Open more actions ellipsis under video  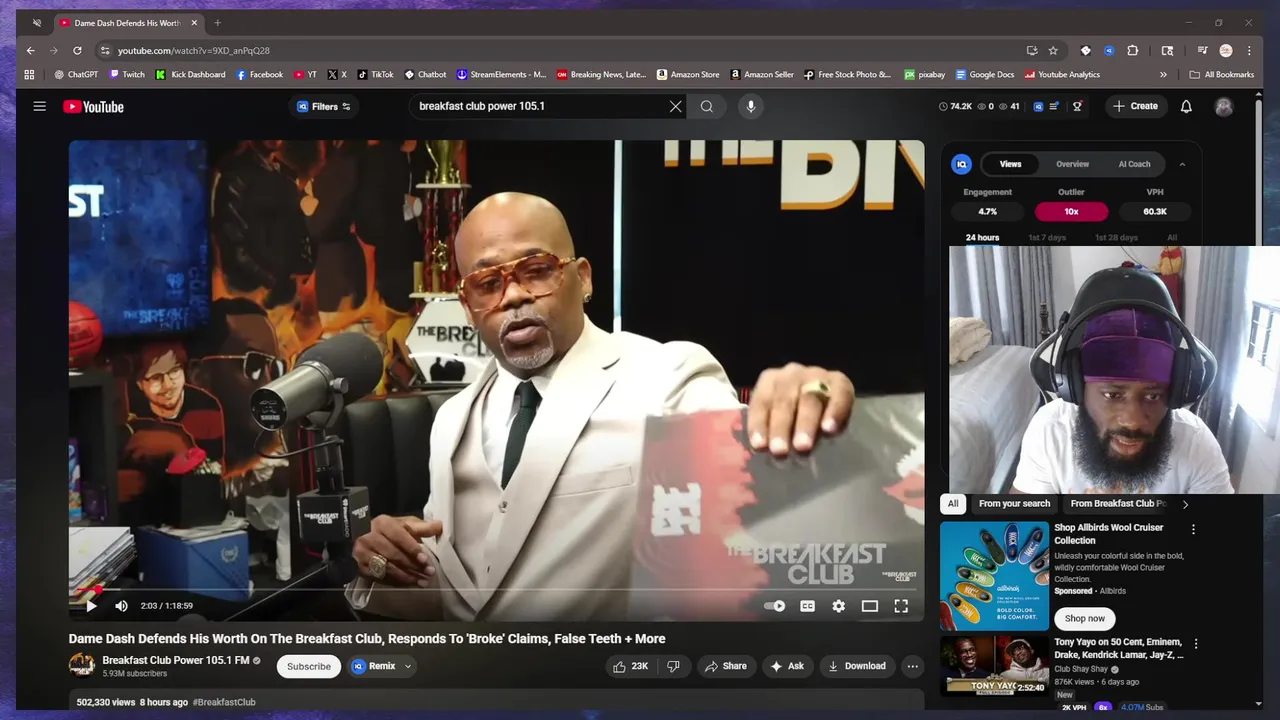(x=912, y=666)
